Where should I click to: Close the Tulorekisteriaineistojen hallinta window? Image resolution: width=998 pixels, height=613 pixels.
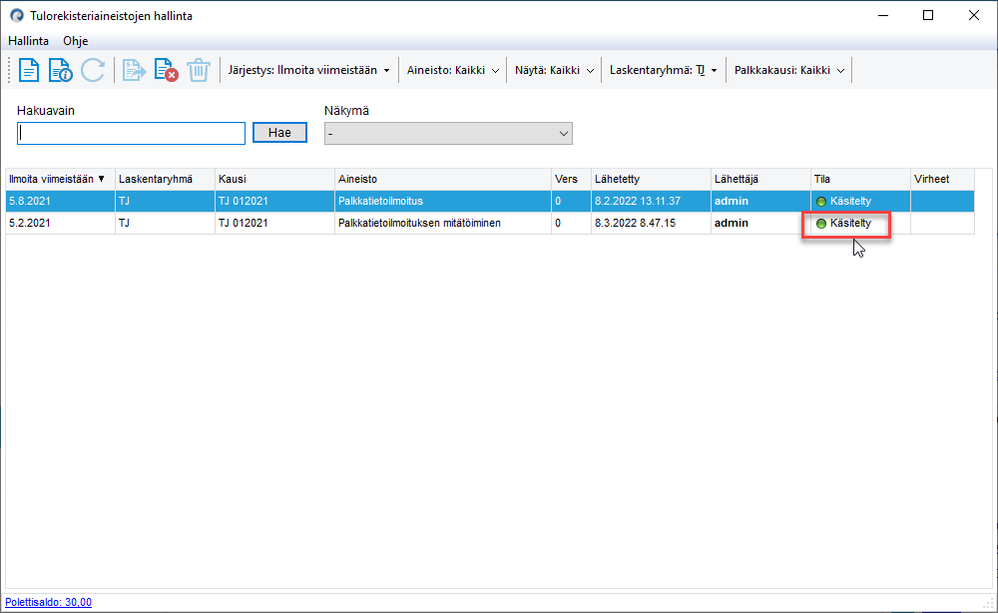click(x=974, y=15)
